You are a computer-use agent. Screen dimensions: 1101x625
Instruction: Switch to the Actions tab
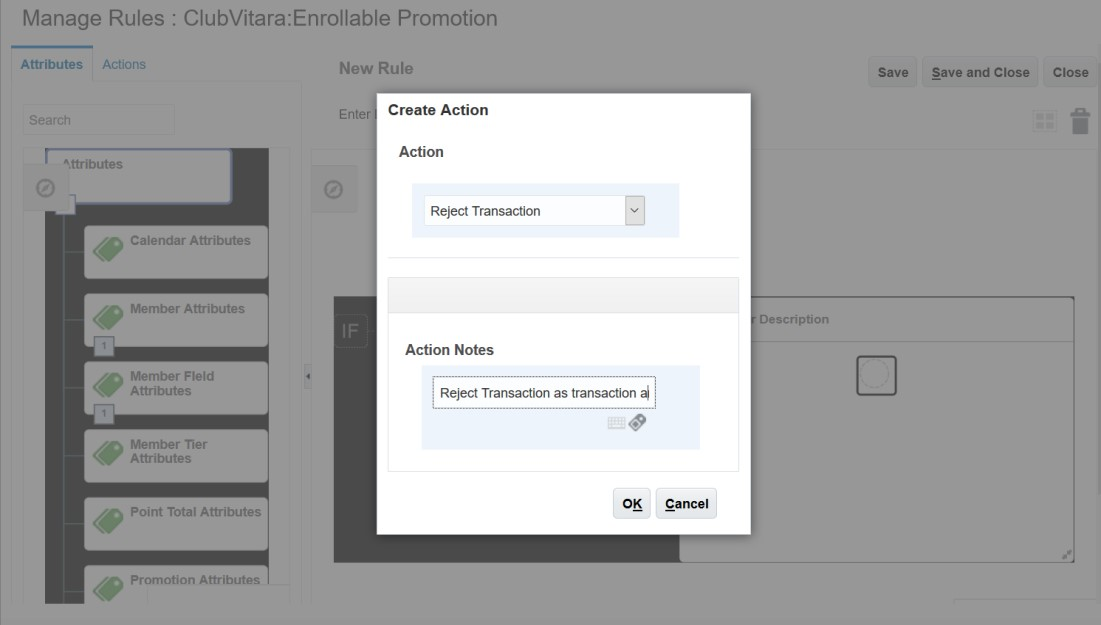(x=122, y=62)
